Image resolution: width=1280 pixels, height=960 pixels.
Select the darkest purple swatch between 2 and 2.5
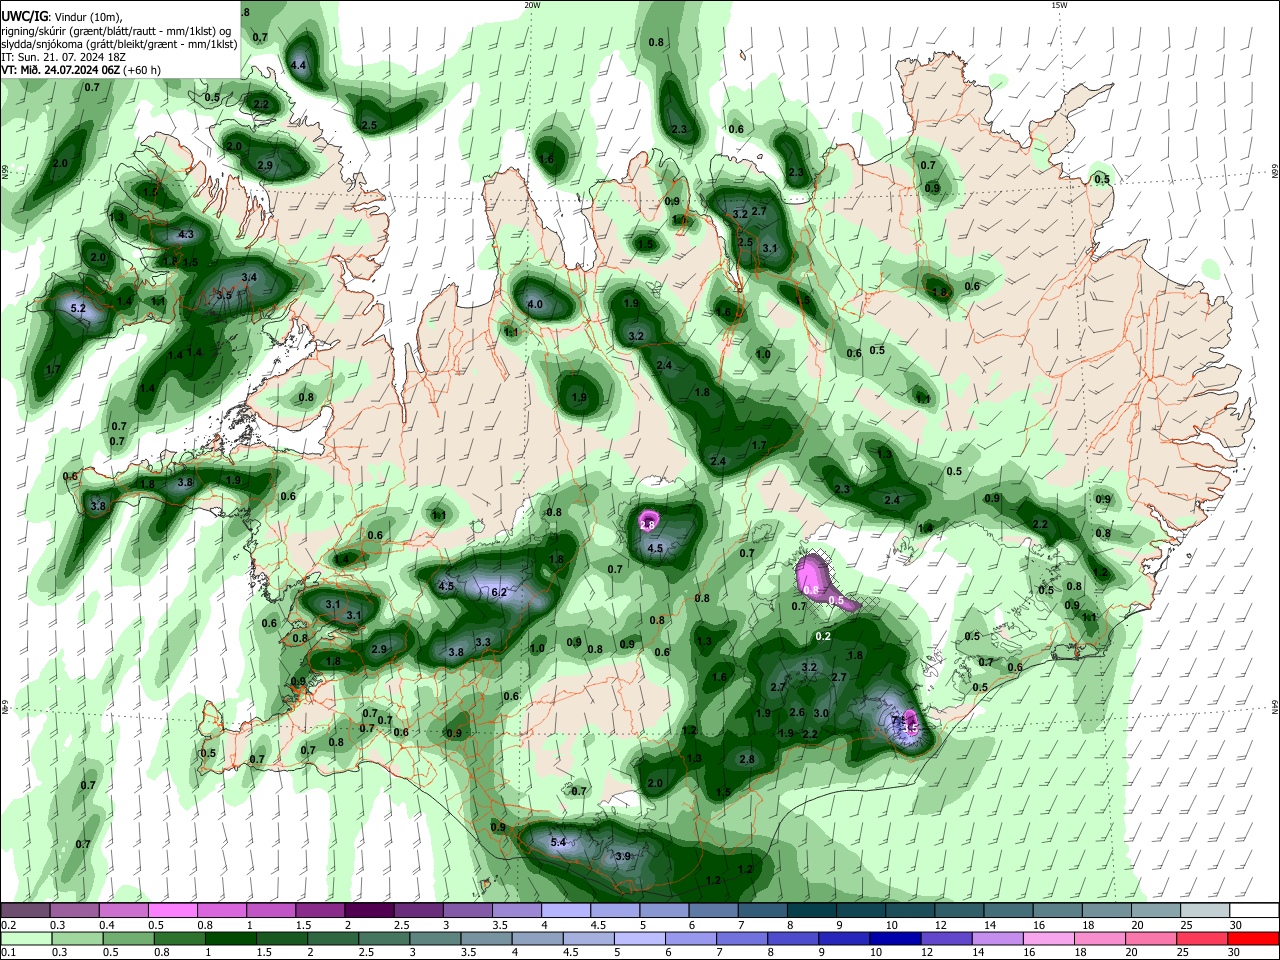(x=369, y=911)
